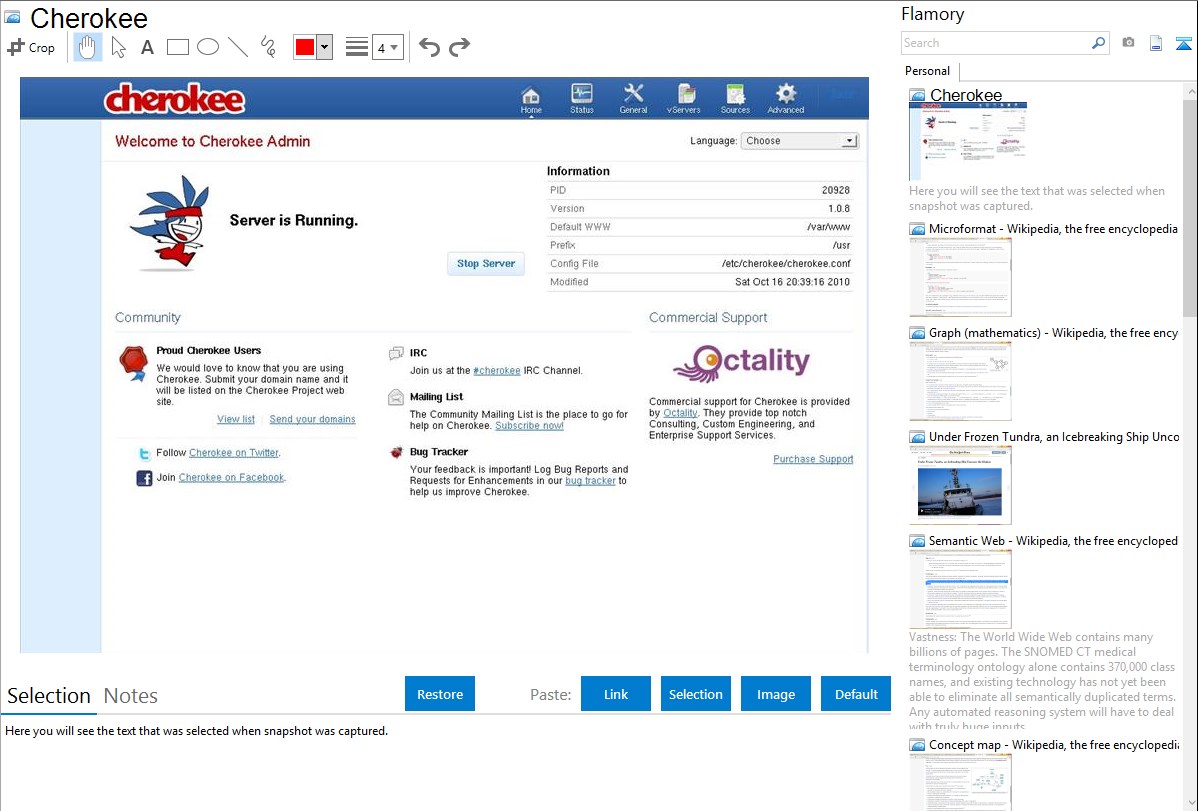
Task: Open Home in Cherokee navigation
Action: point(531,100)
